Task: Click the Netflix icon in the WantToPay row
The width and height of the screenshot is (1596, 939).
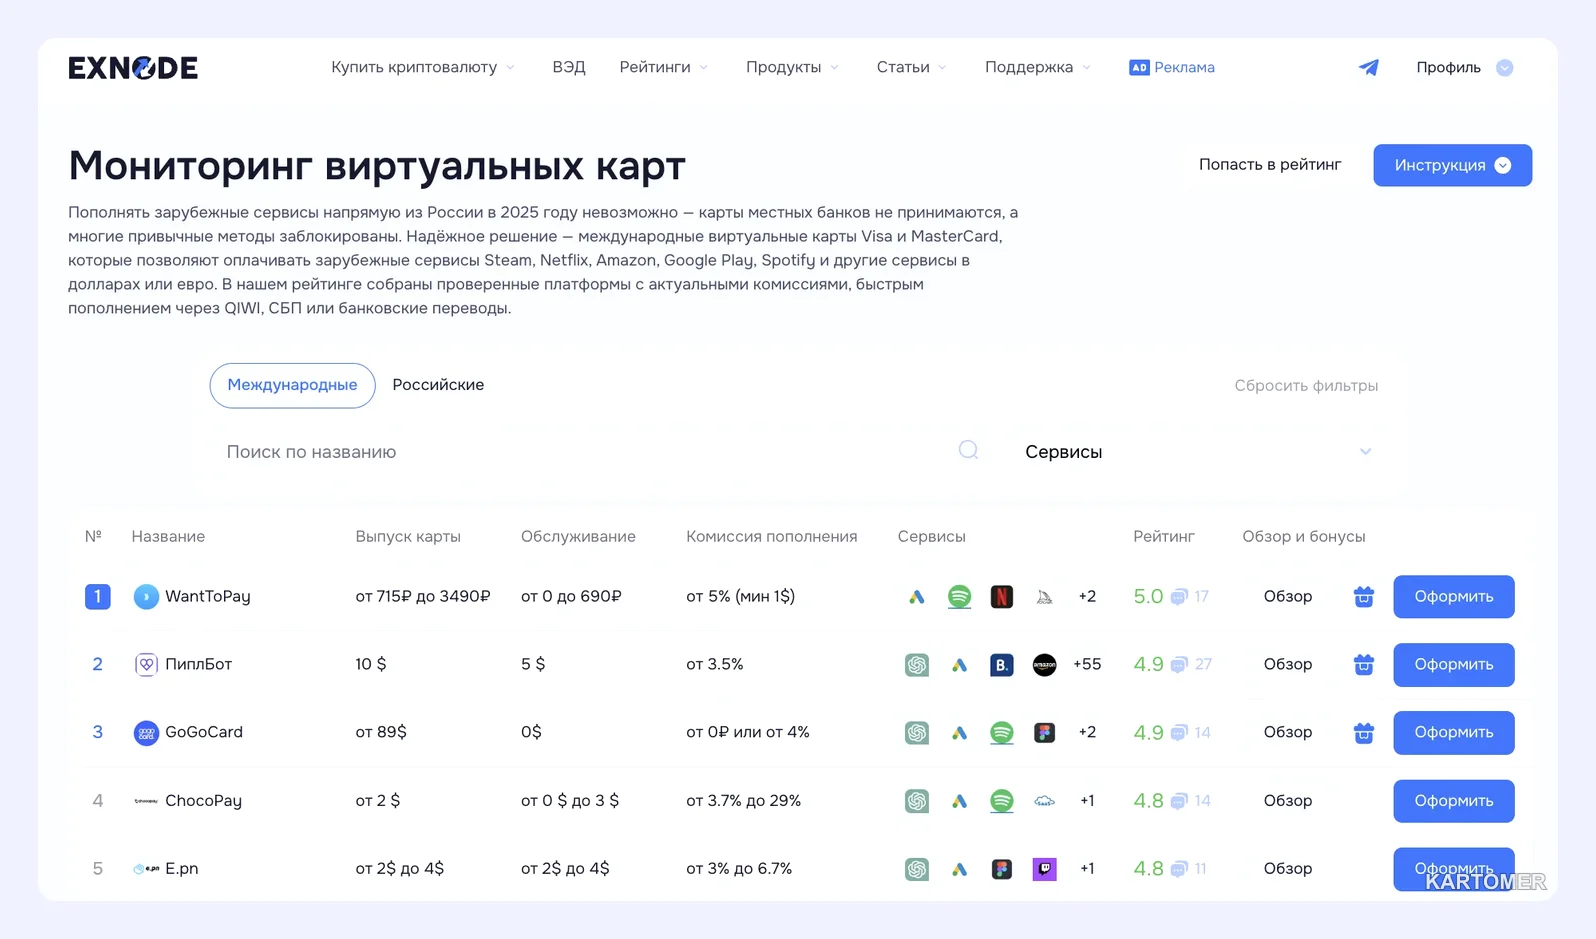Action: pyautogui.click(x=1001, y=597)
